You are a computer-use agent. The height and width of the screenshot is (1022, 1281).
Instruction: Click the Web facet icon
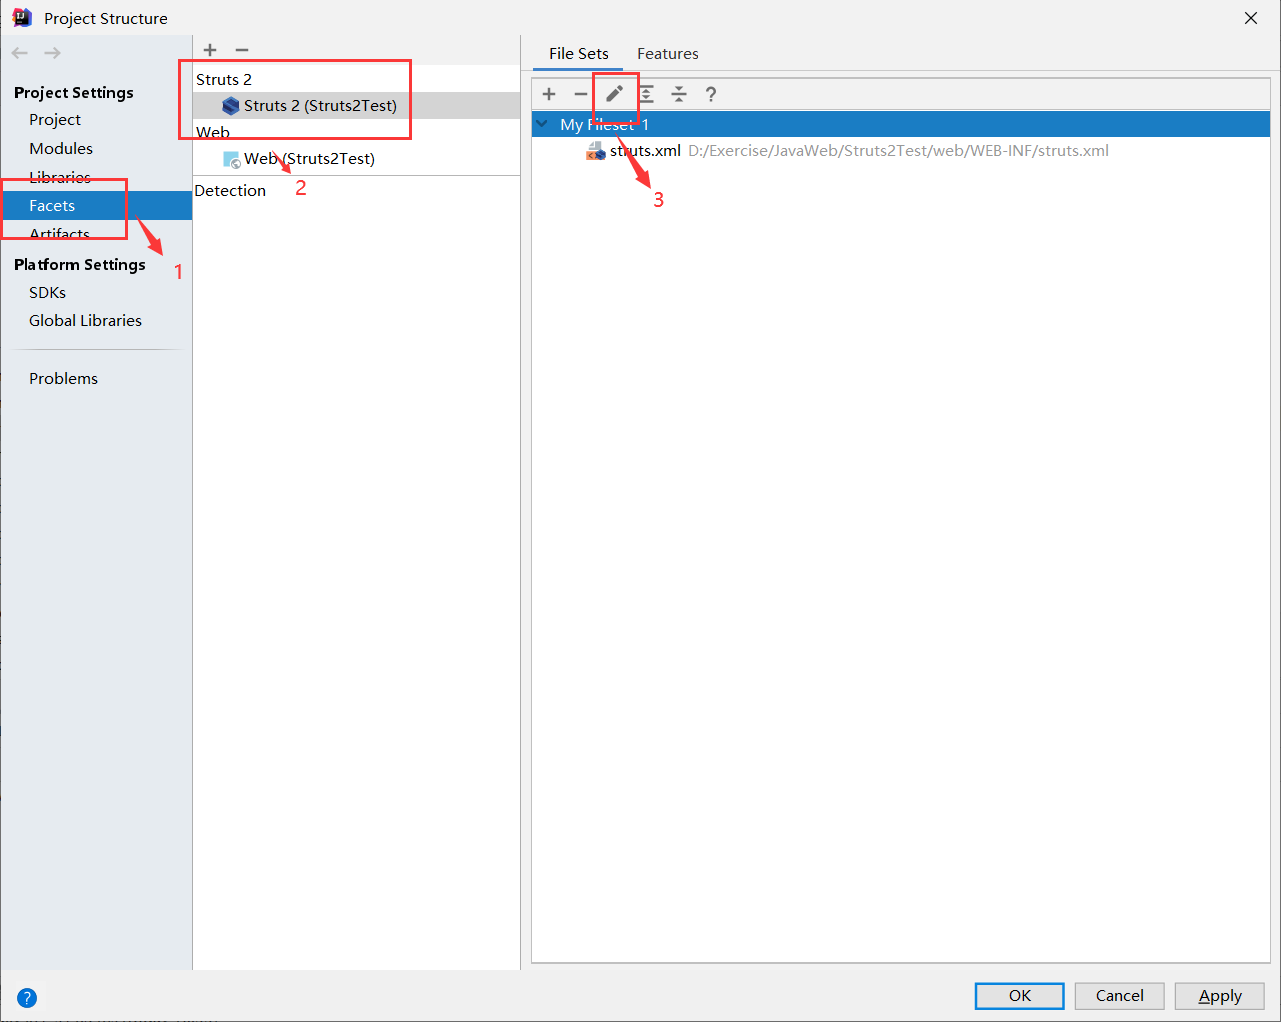pyautogui.click(x=232, y=160)
